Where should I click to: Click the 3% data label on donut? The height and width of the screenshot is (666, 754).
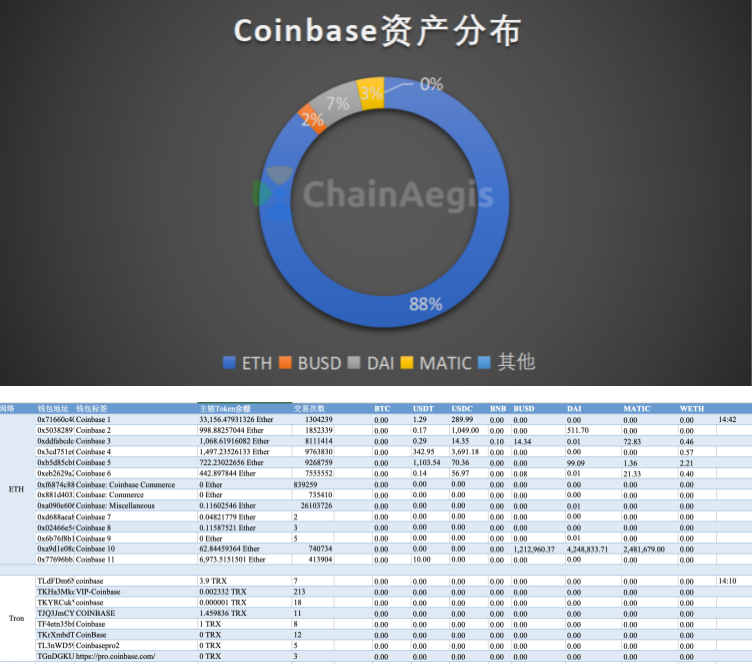click(x=371, y=93)
